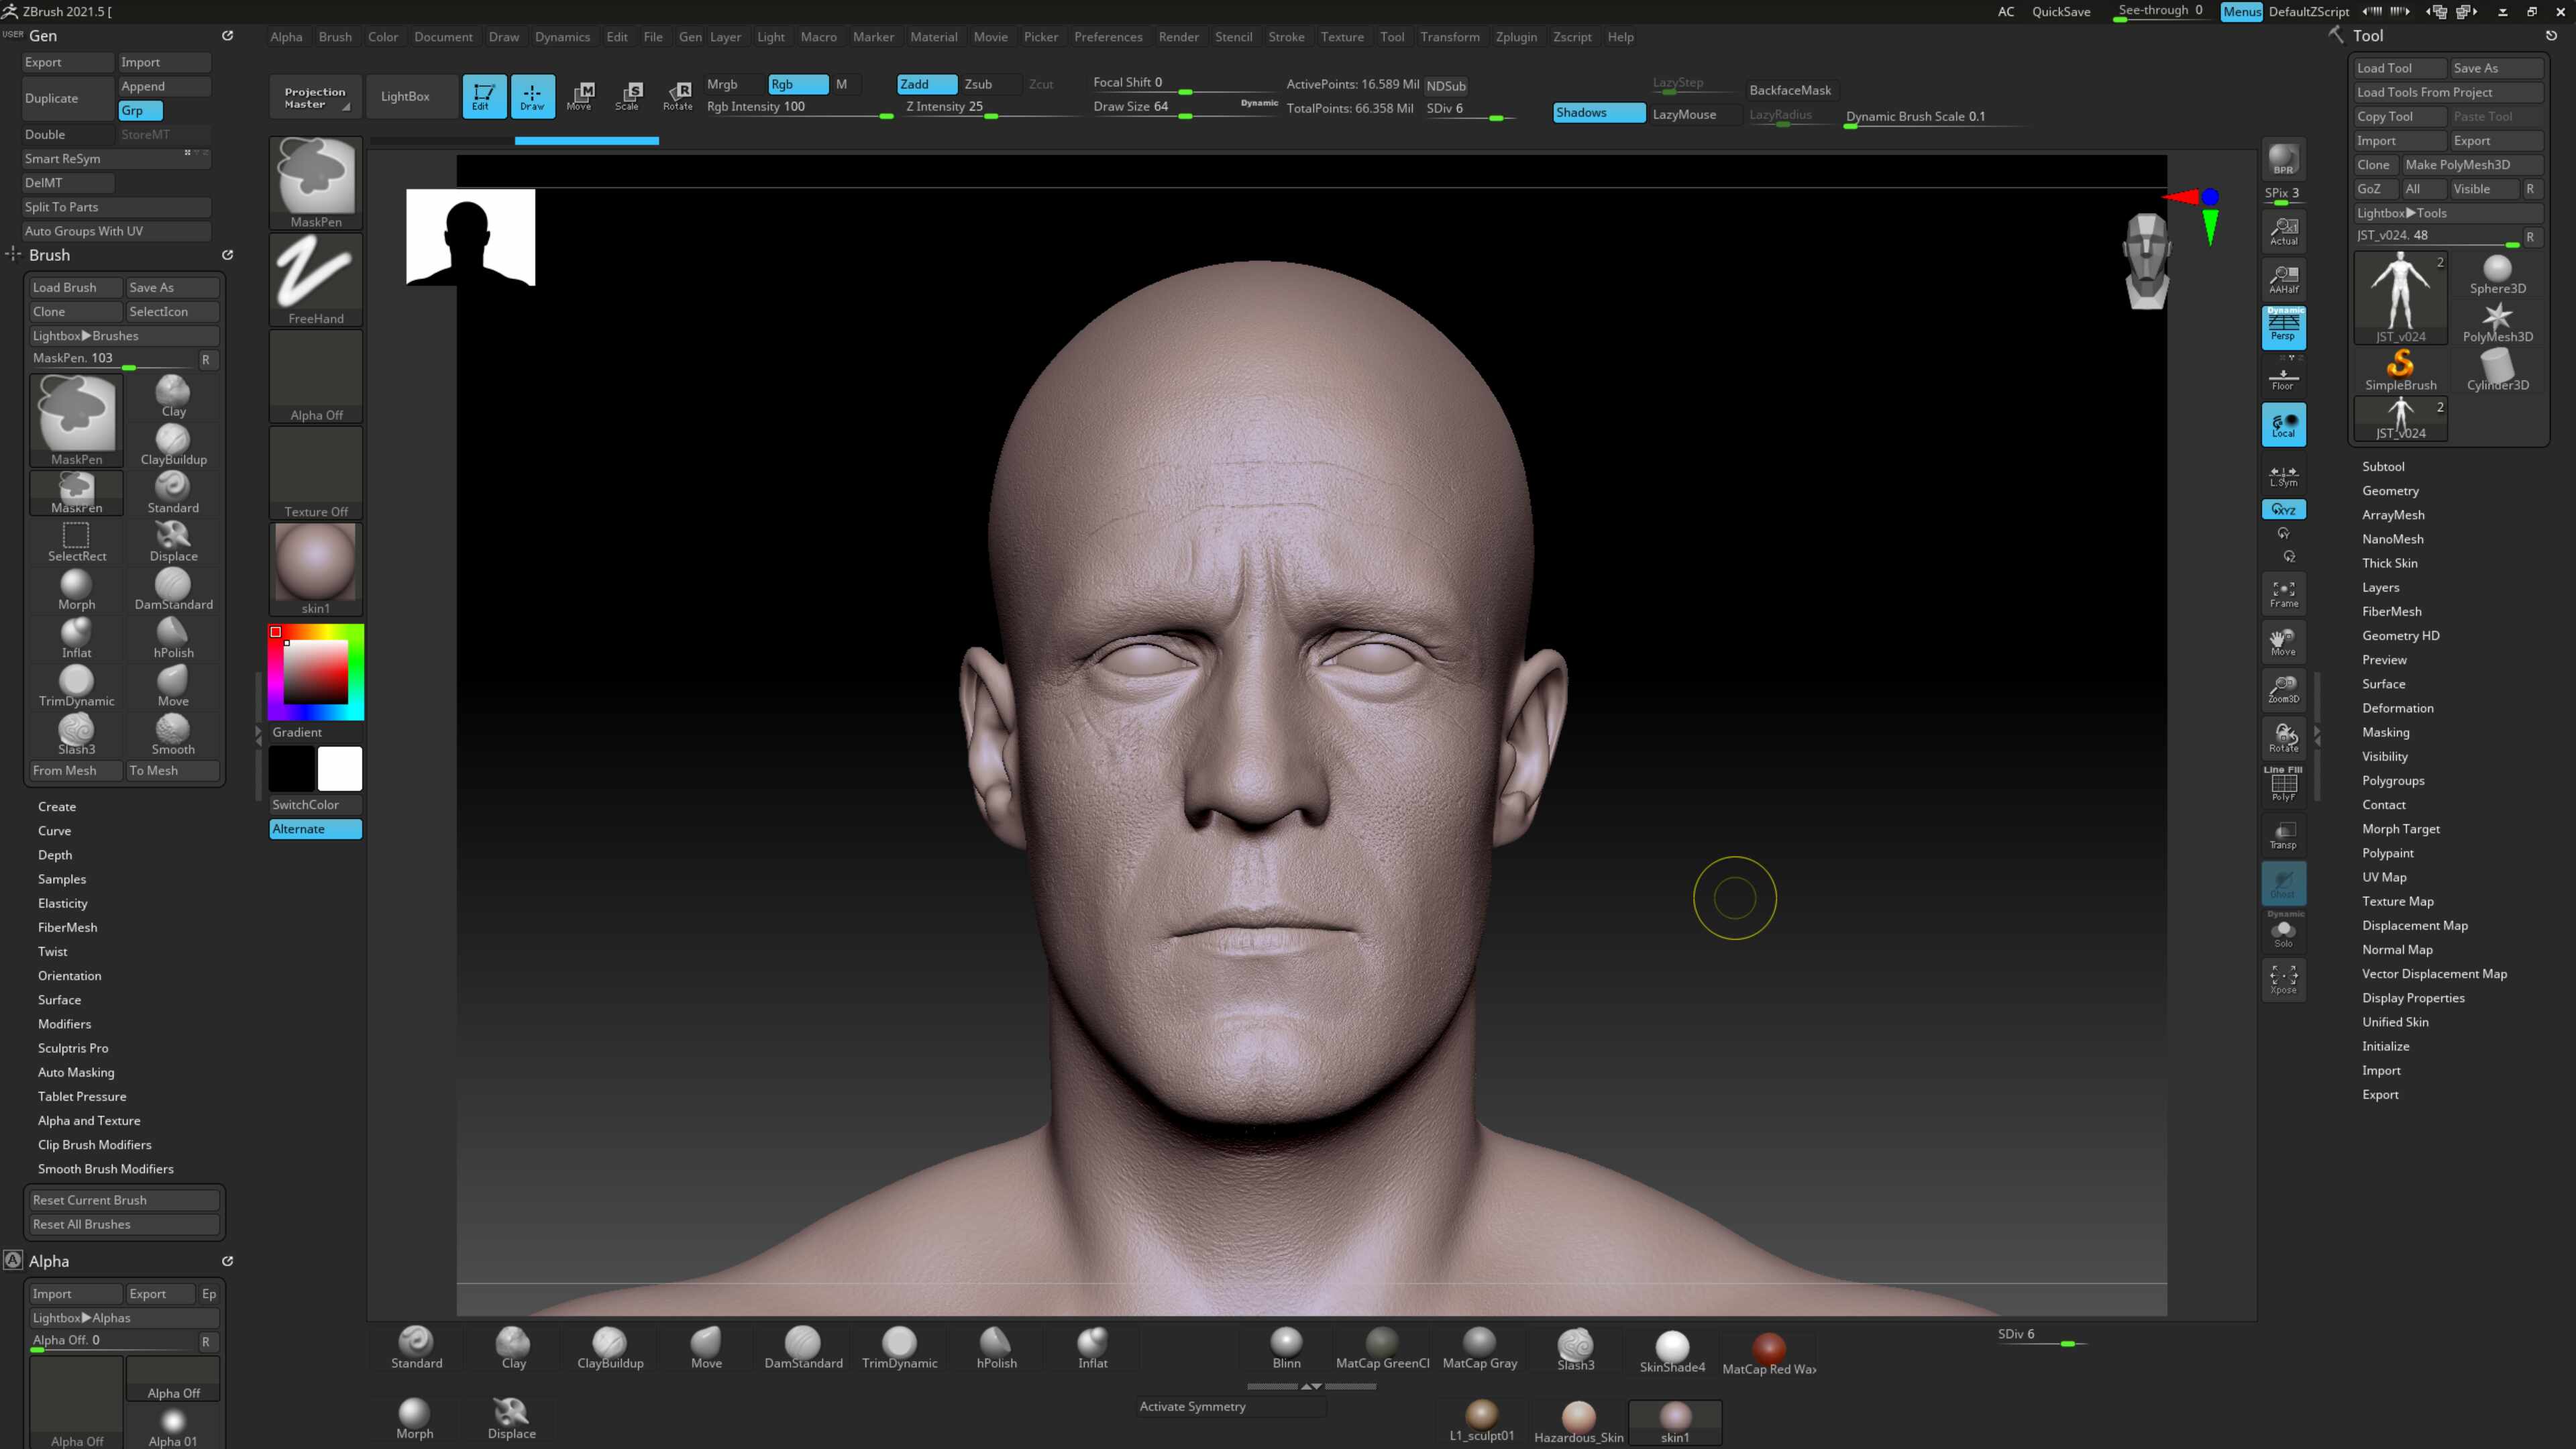Select the ClayBuildup brush in Brush palette
Image resolution: width=2576 pixels, height=1449 pixels.
pyautogui.click(x=173, y=444)
